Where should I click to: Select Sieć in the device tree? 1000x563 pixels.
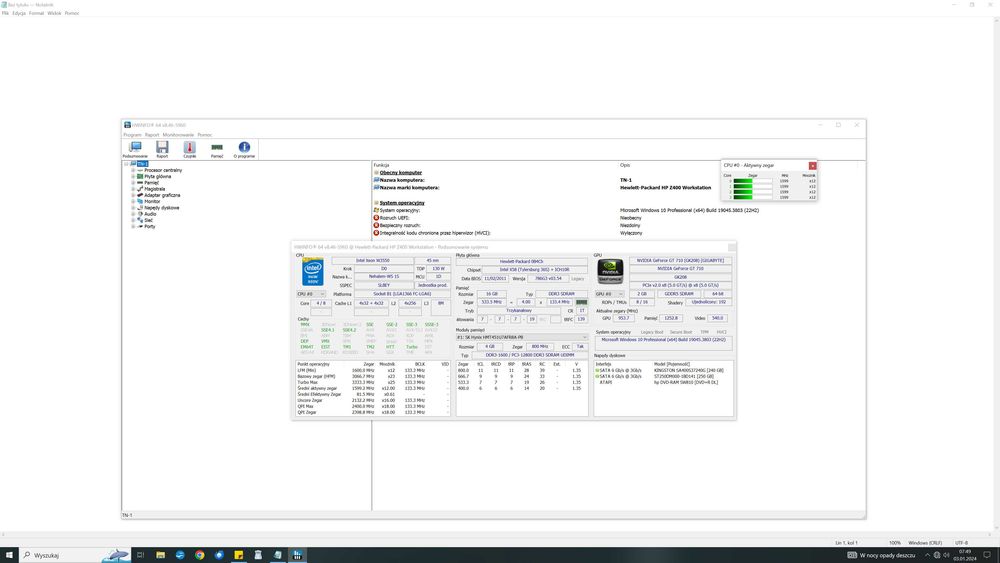click(149, 221)
